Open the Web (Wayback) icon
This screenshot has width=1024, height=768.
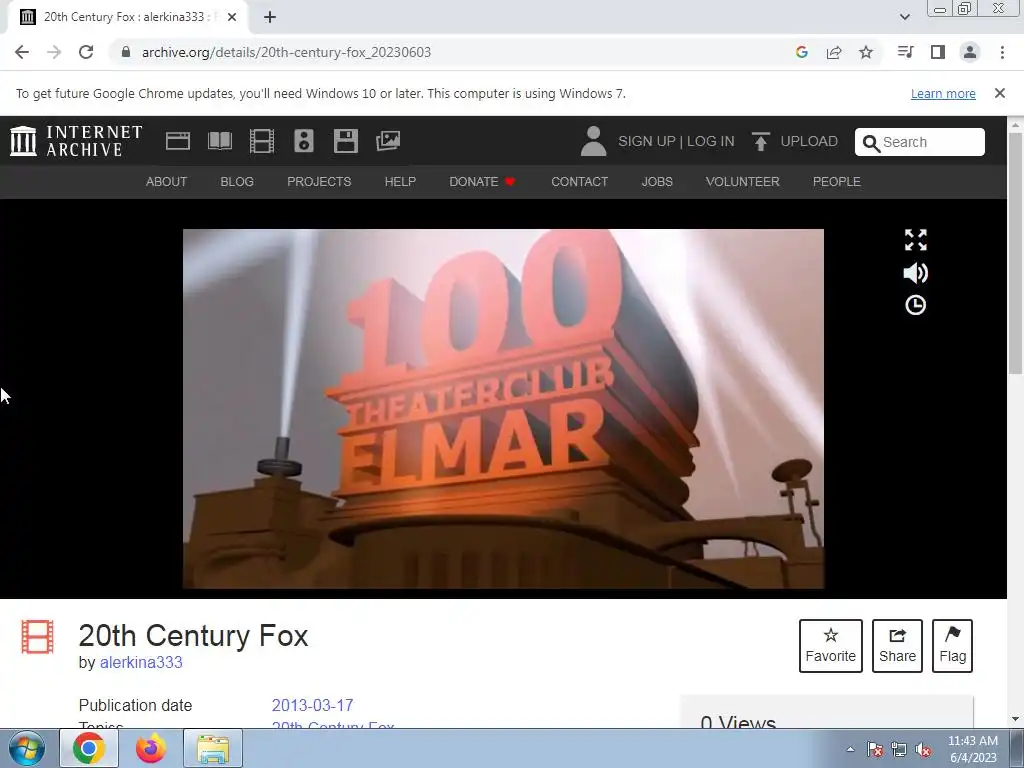click(178, 141)
